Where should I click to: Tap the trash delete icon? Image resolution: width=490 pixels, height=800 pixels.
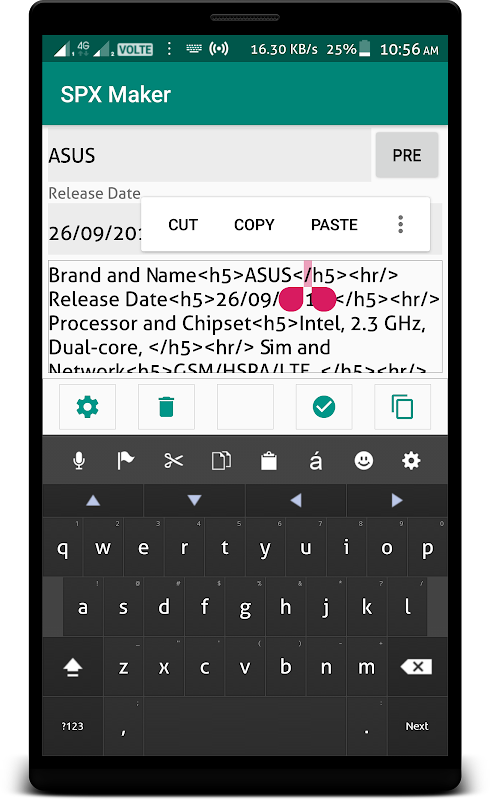(166, 407)
